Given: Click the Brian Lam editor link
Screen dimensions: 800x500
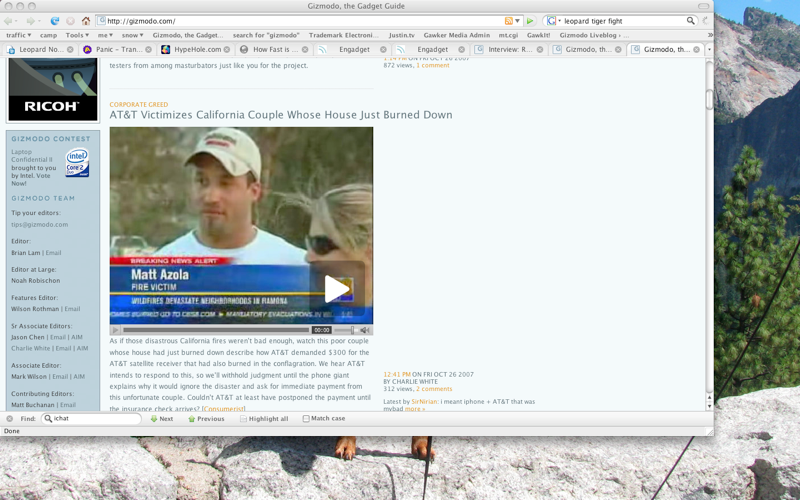Looking at the screenshot, I should click(26, 253).
